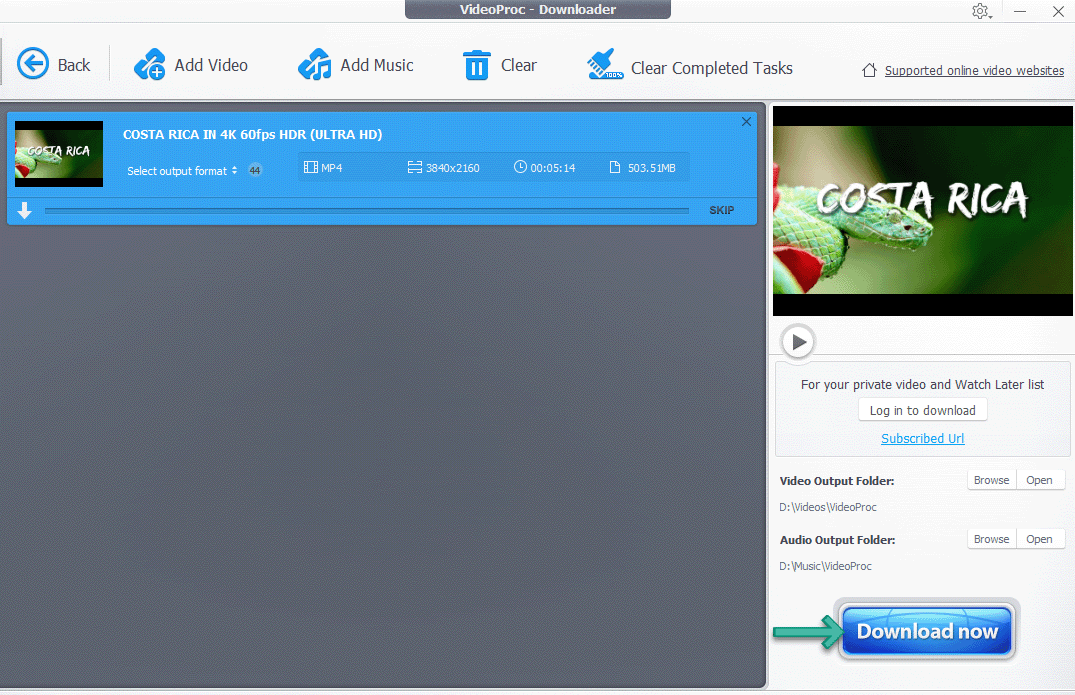The image size is (1075, 695).
Task: Click the Add Music cloud icon
Action: [315, 64]
